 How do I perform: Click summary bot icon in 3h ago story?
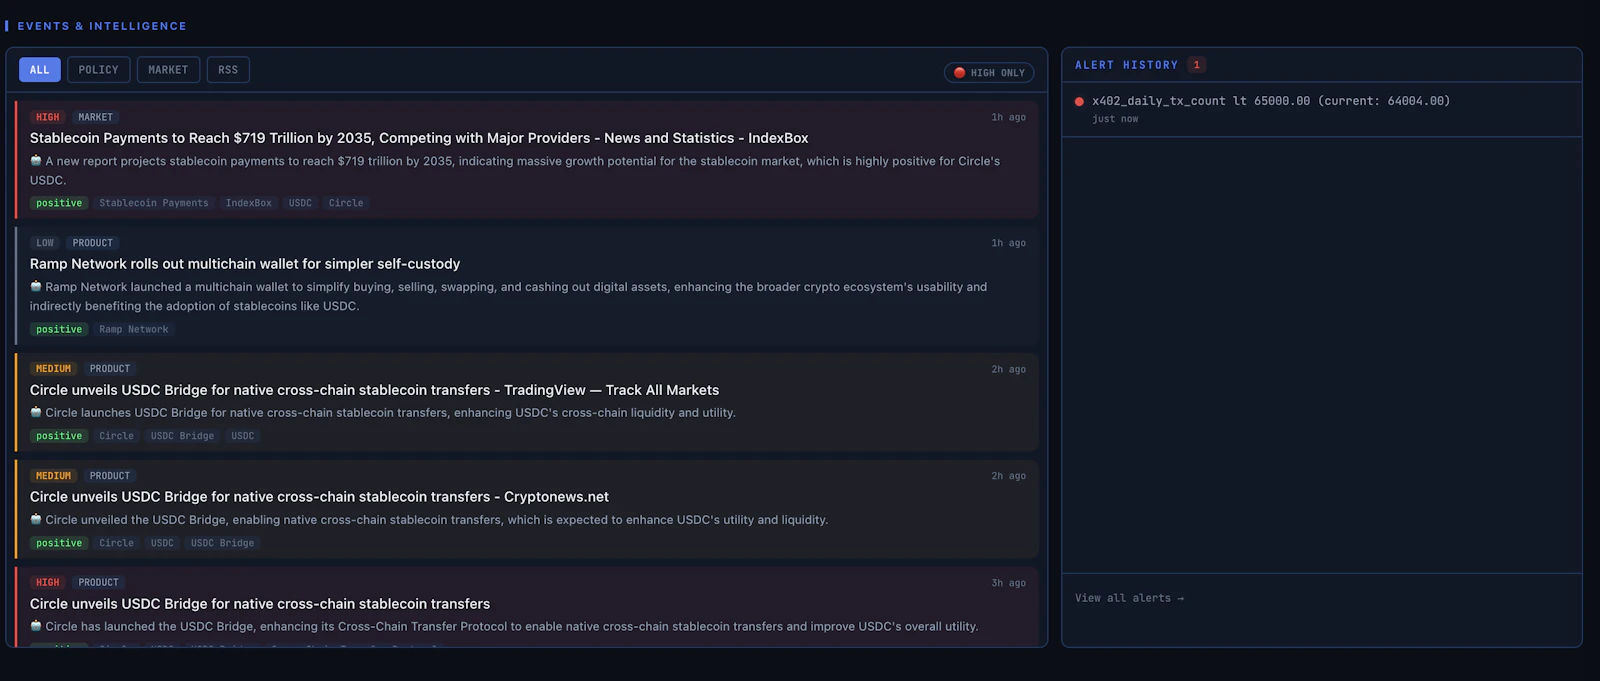coord(36,626)
